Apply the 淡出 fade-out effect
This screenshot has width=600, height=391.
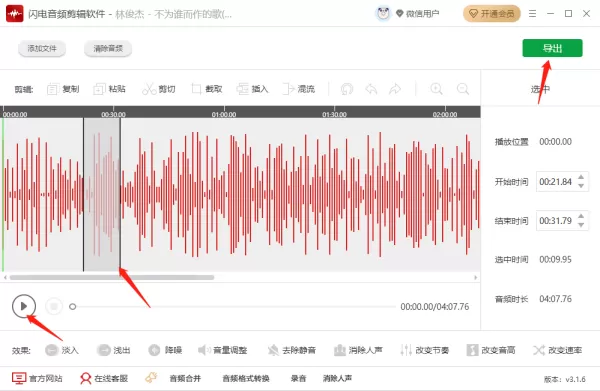click(x=114, y=350)
